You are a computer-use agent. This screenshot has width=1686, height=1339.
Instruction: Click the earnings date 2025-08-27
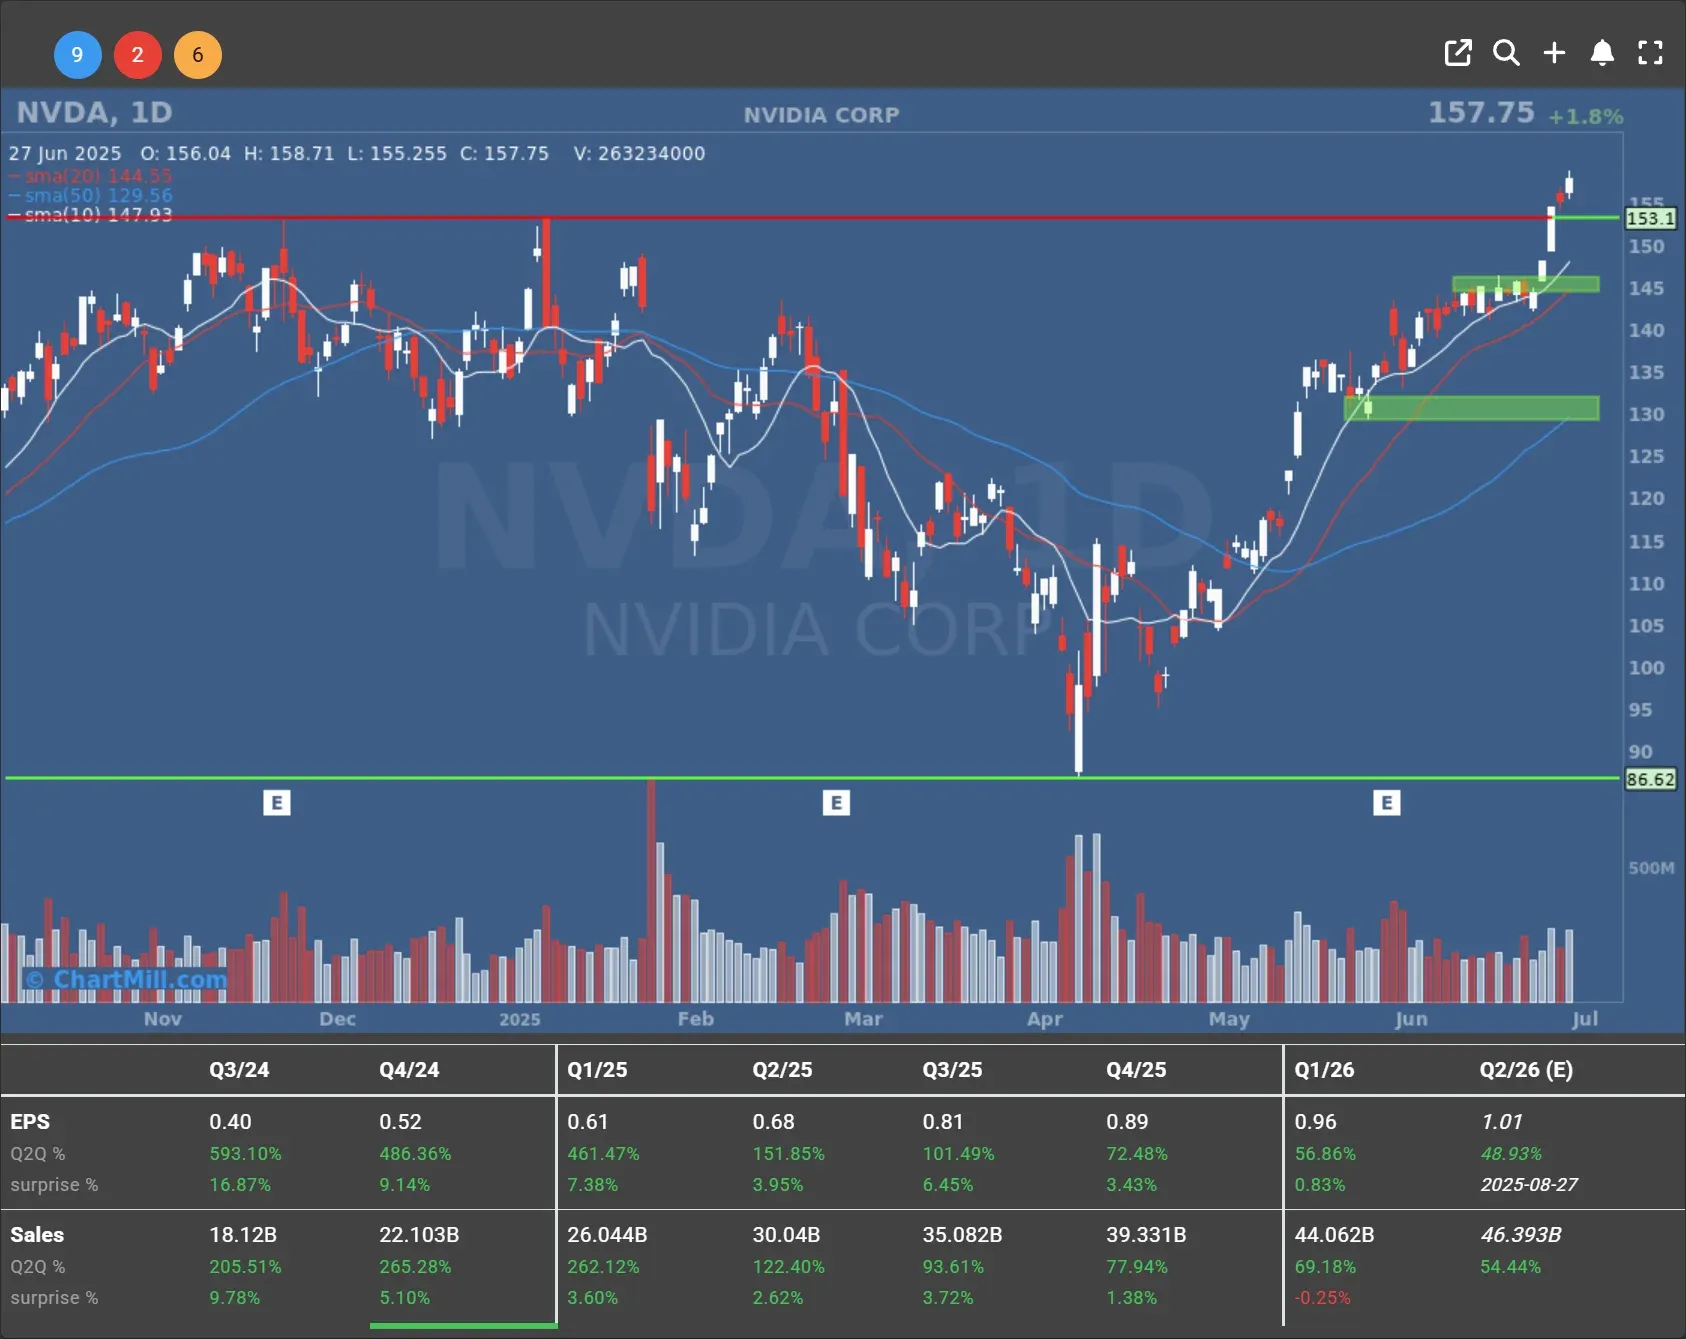pos(1529,1185)
